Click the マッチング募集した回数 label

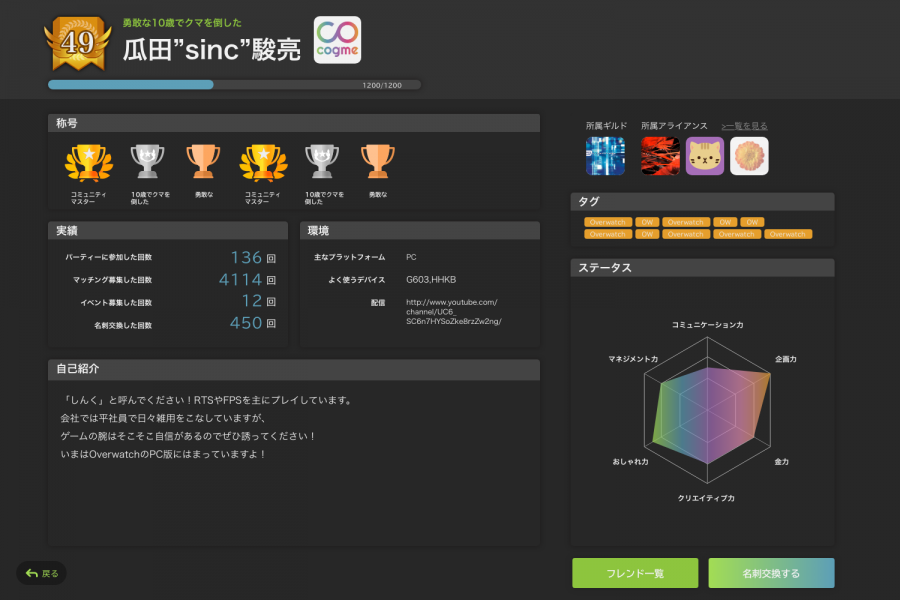pos(112,280)
